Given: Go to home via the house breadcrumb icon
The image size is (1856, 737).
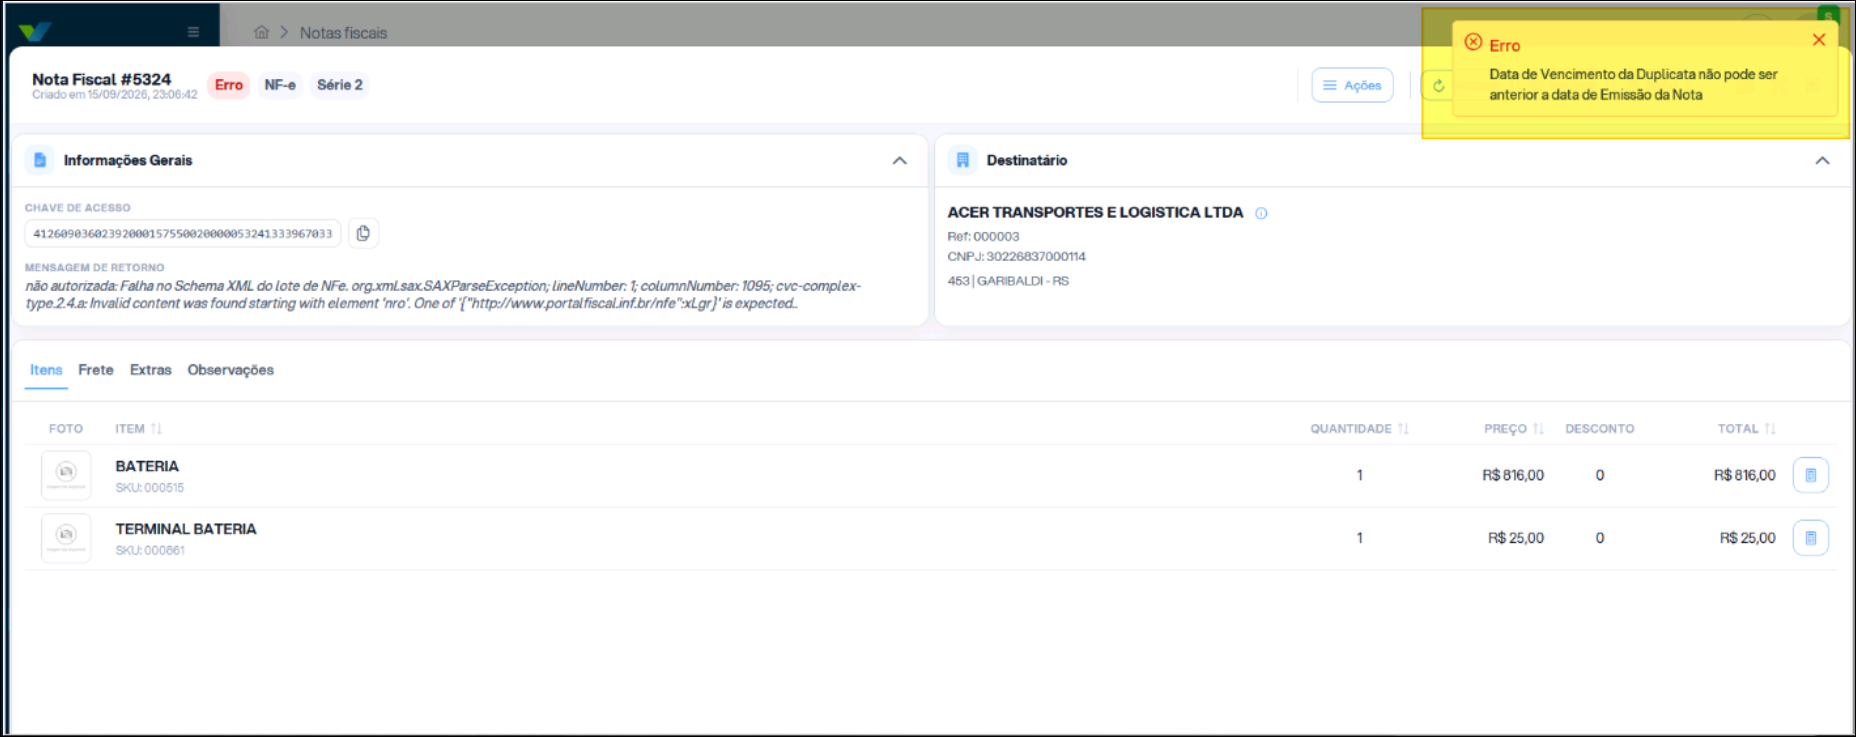Looking at the screenshot, I should point(261,32).
